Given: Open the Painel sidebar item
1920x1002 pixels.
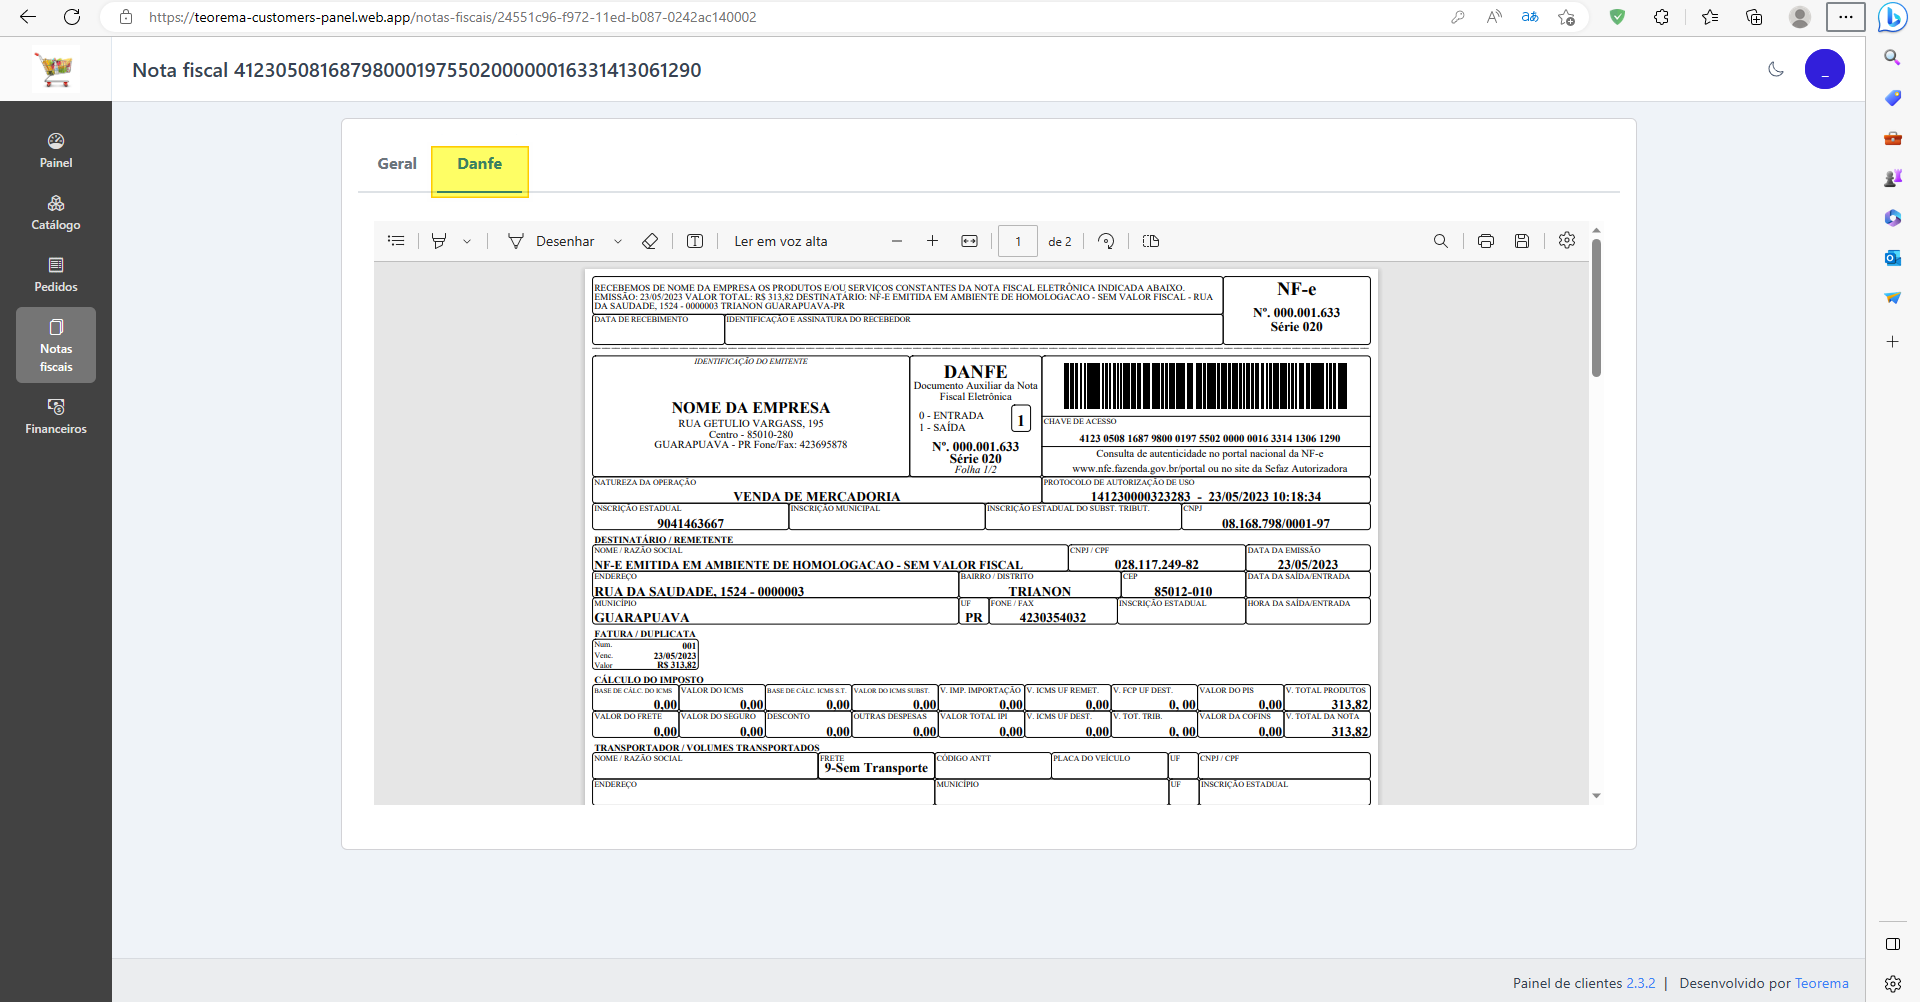Looking at the screenshot, I should [x=56, y=151].
